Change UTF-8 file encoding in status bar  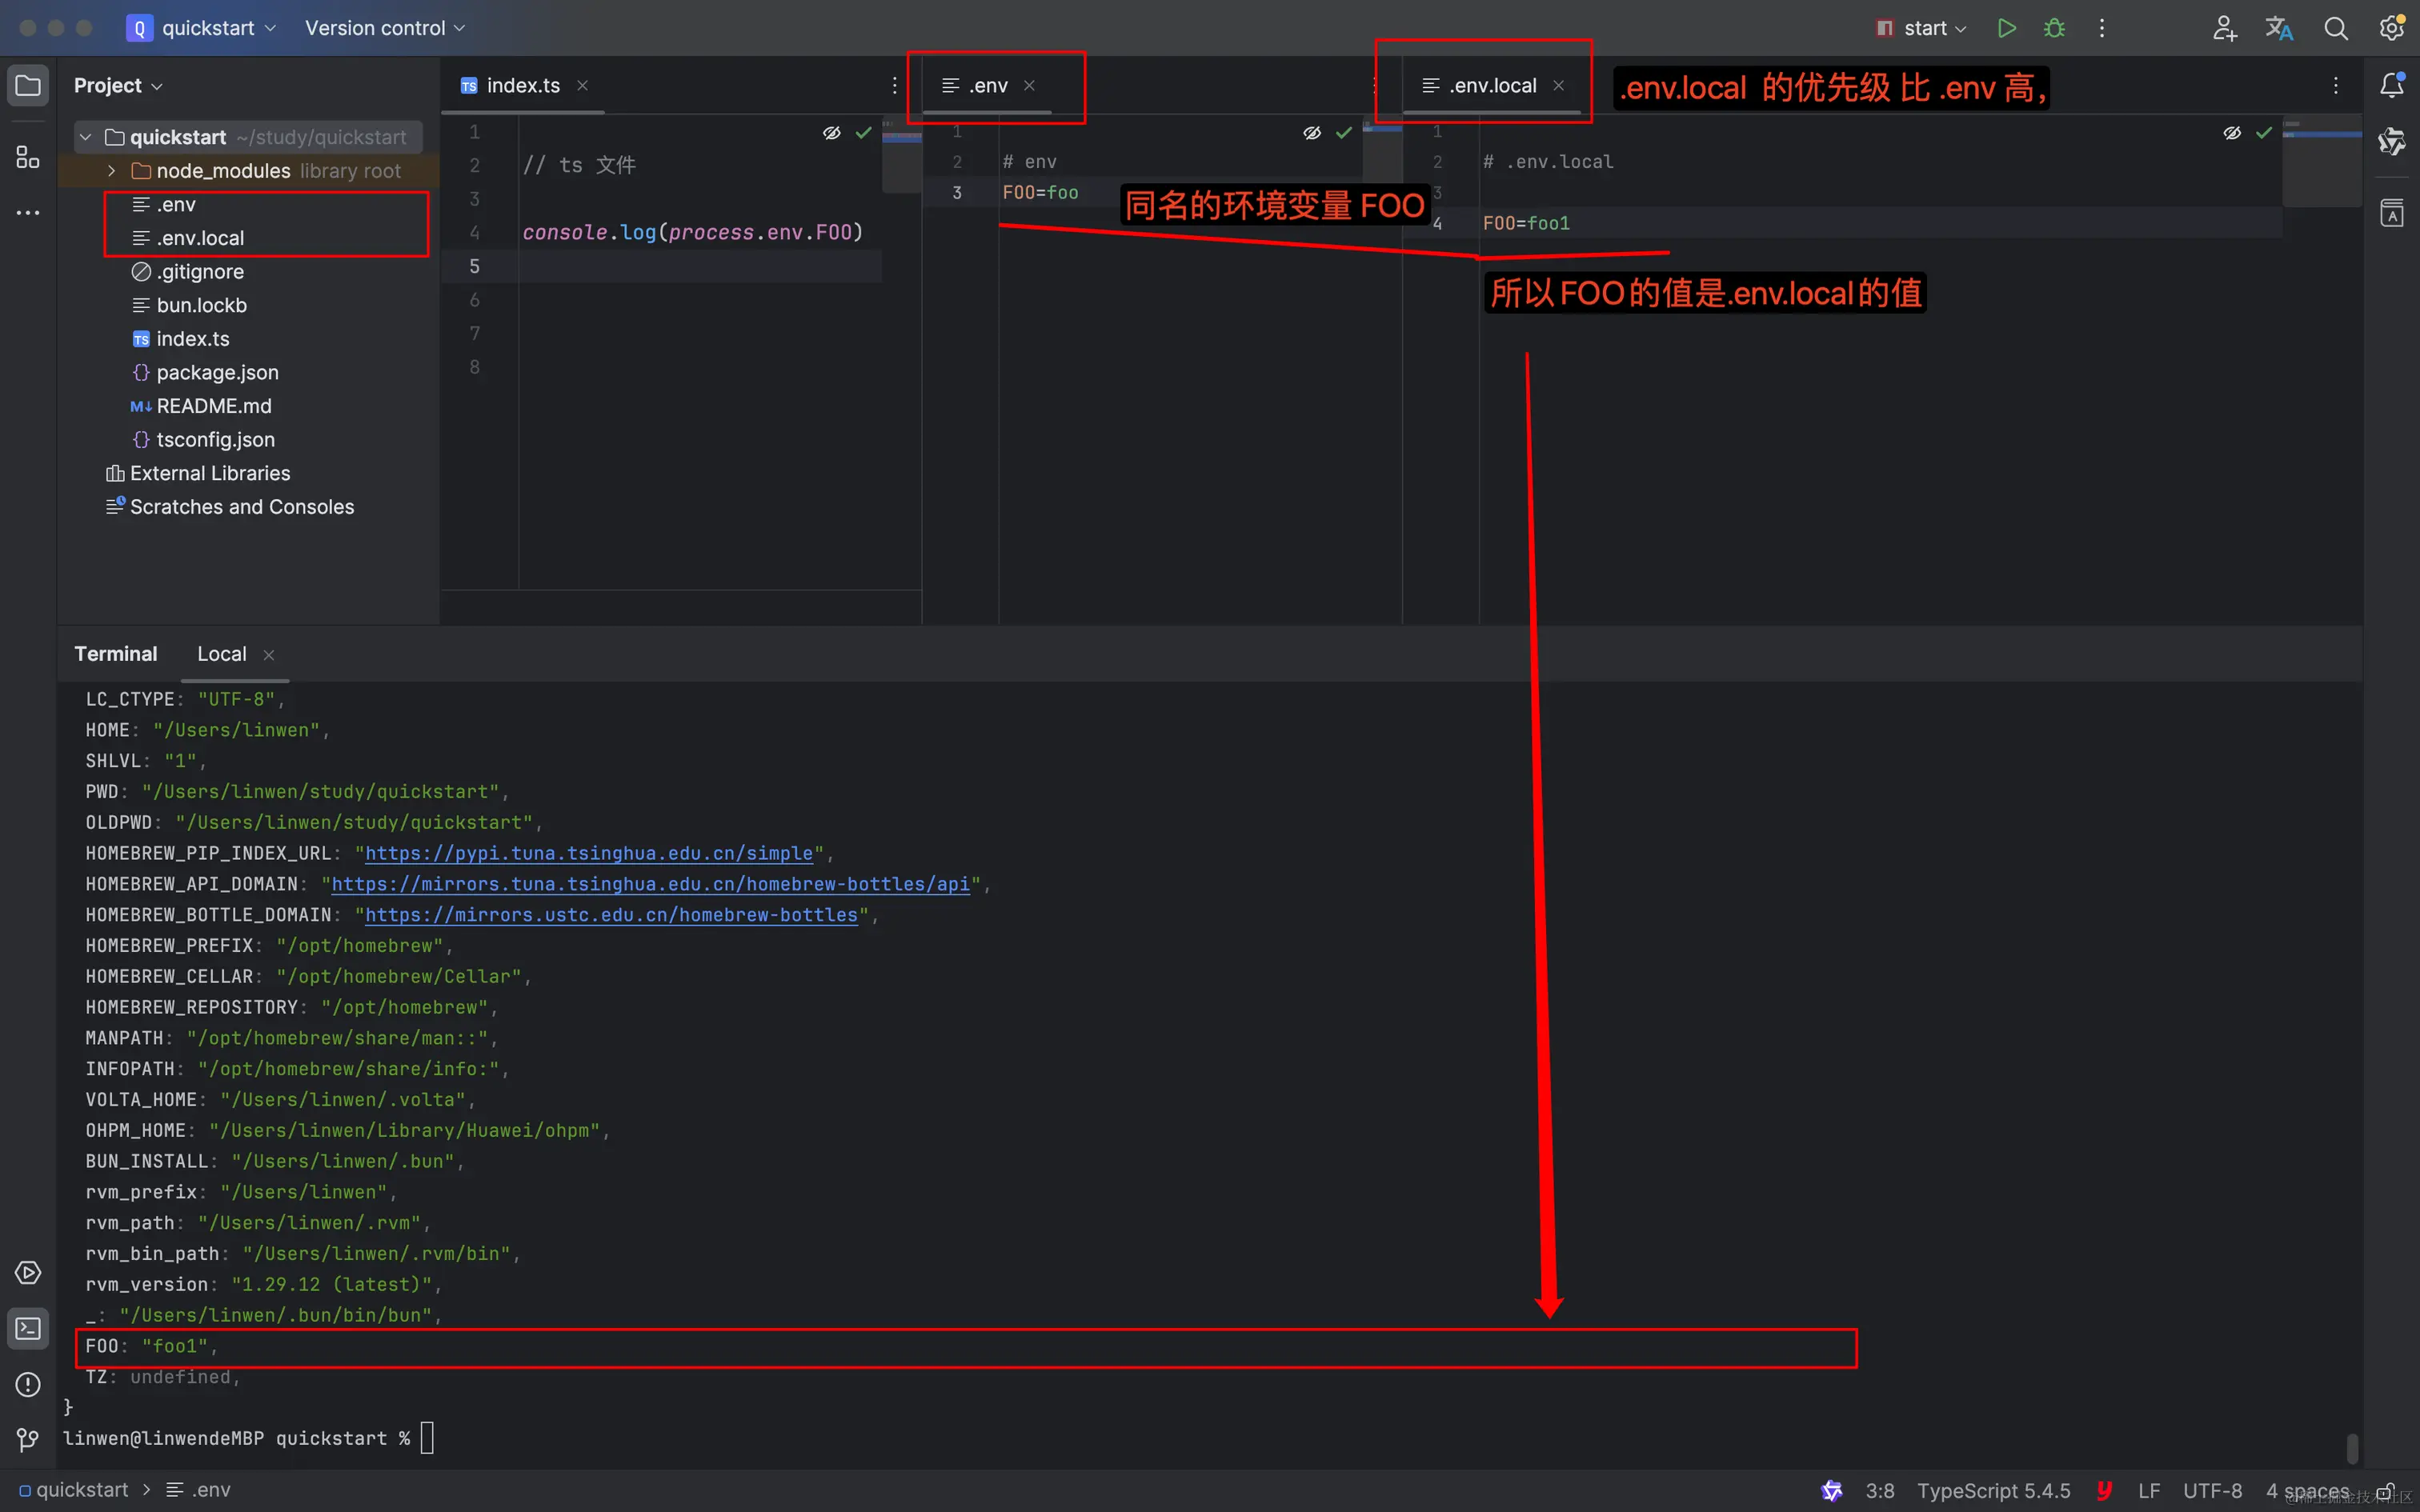pyautogui.click(x=2212, y=1490)
